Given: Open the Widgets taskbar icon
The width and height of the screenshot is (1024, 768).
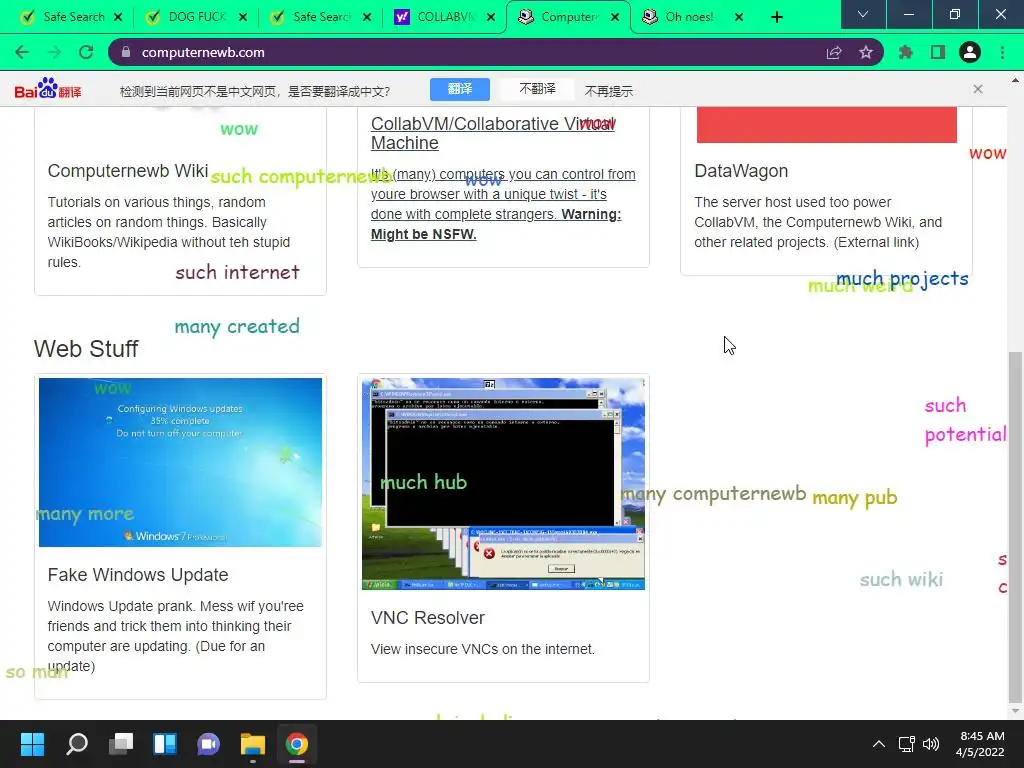Looking at the screenshot, I should [x=165, y=744].
